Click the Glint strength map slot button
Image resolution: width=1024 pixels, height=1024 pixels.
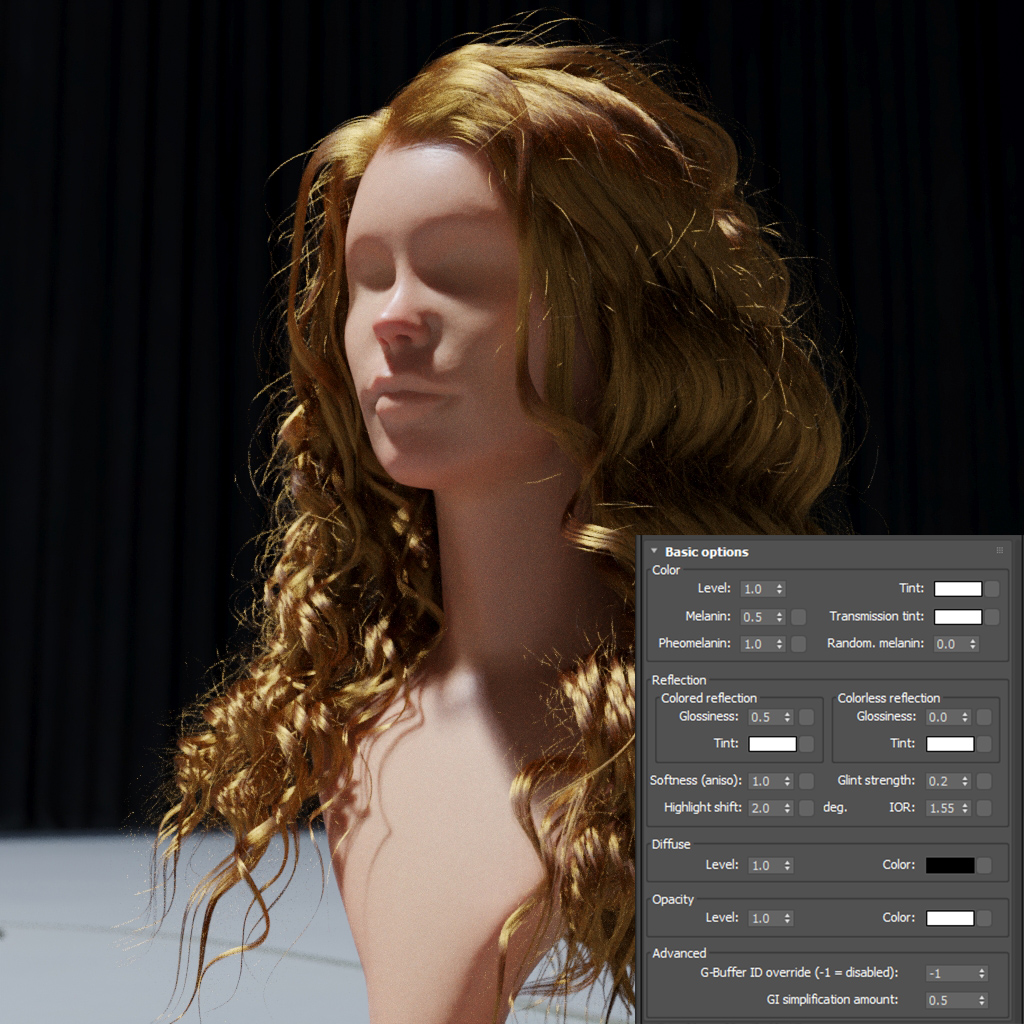tap(984, 780)
